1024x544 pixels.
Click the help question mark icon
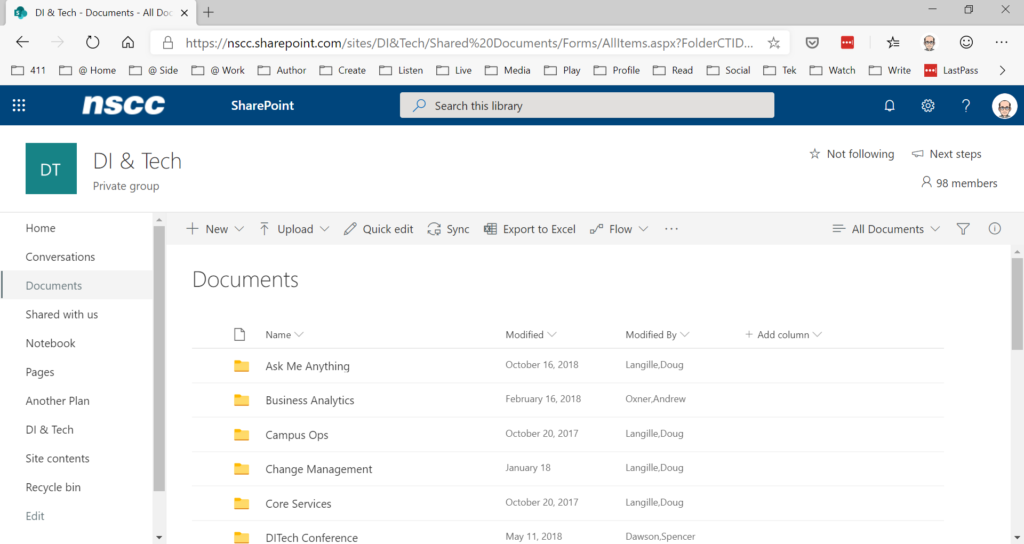coord(966,105)
